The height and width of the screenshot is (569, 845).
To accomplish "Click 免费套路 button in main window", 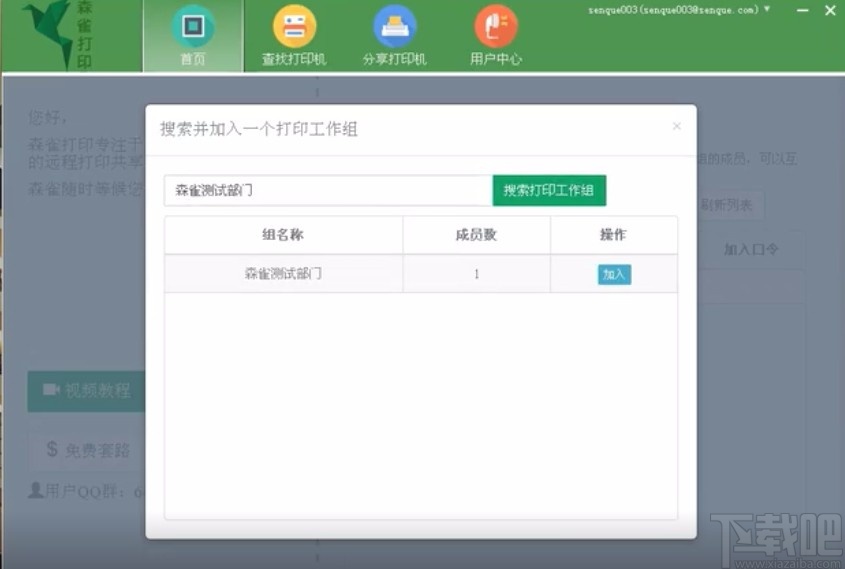I will click(x=86, y=450).
